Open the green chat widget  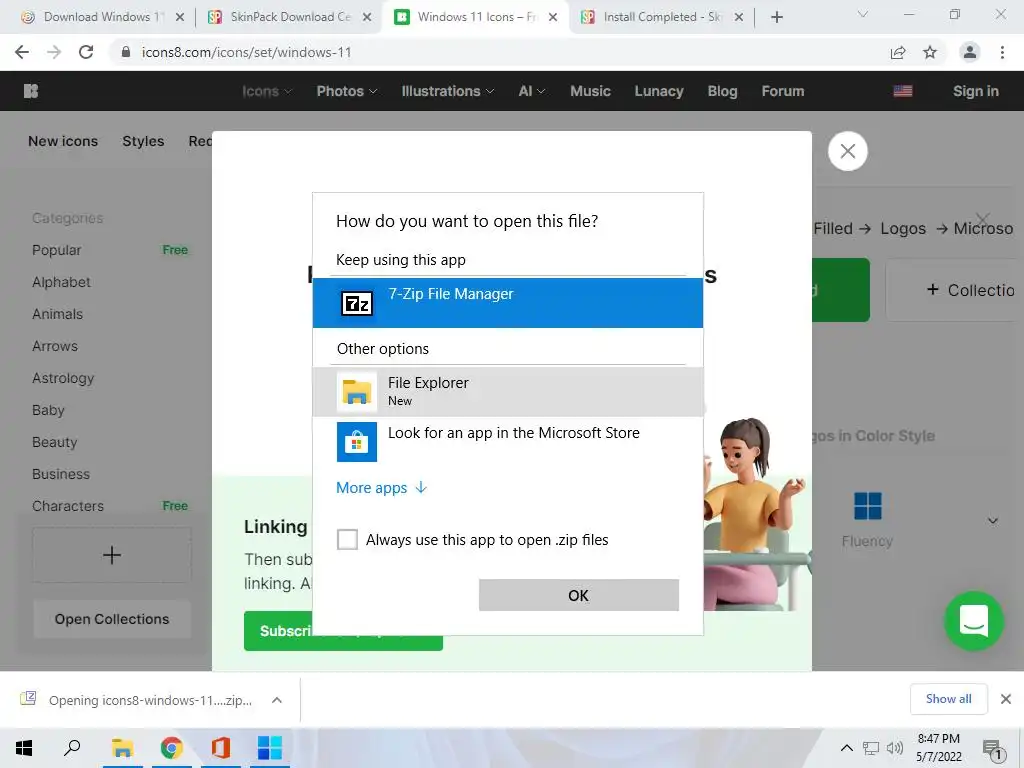(974, 621)
